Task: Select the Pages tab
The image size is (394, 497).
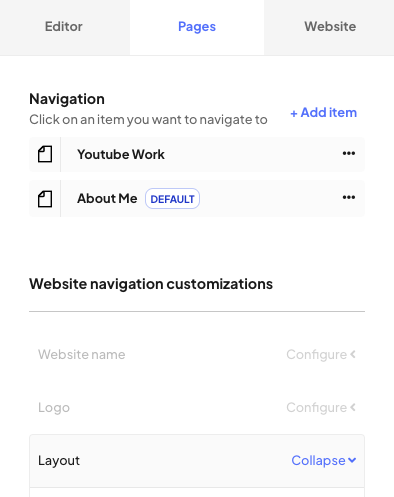Action: click(197, 27)
